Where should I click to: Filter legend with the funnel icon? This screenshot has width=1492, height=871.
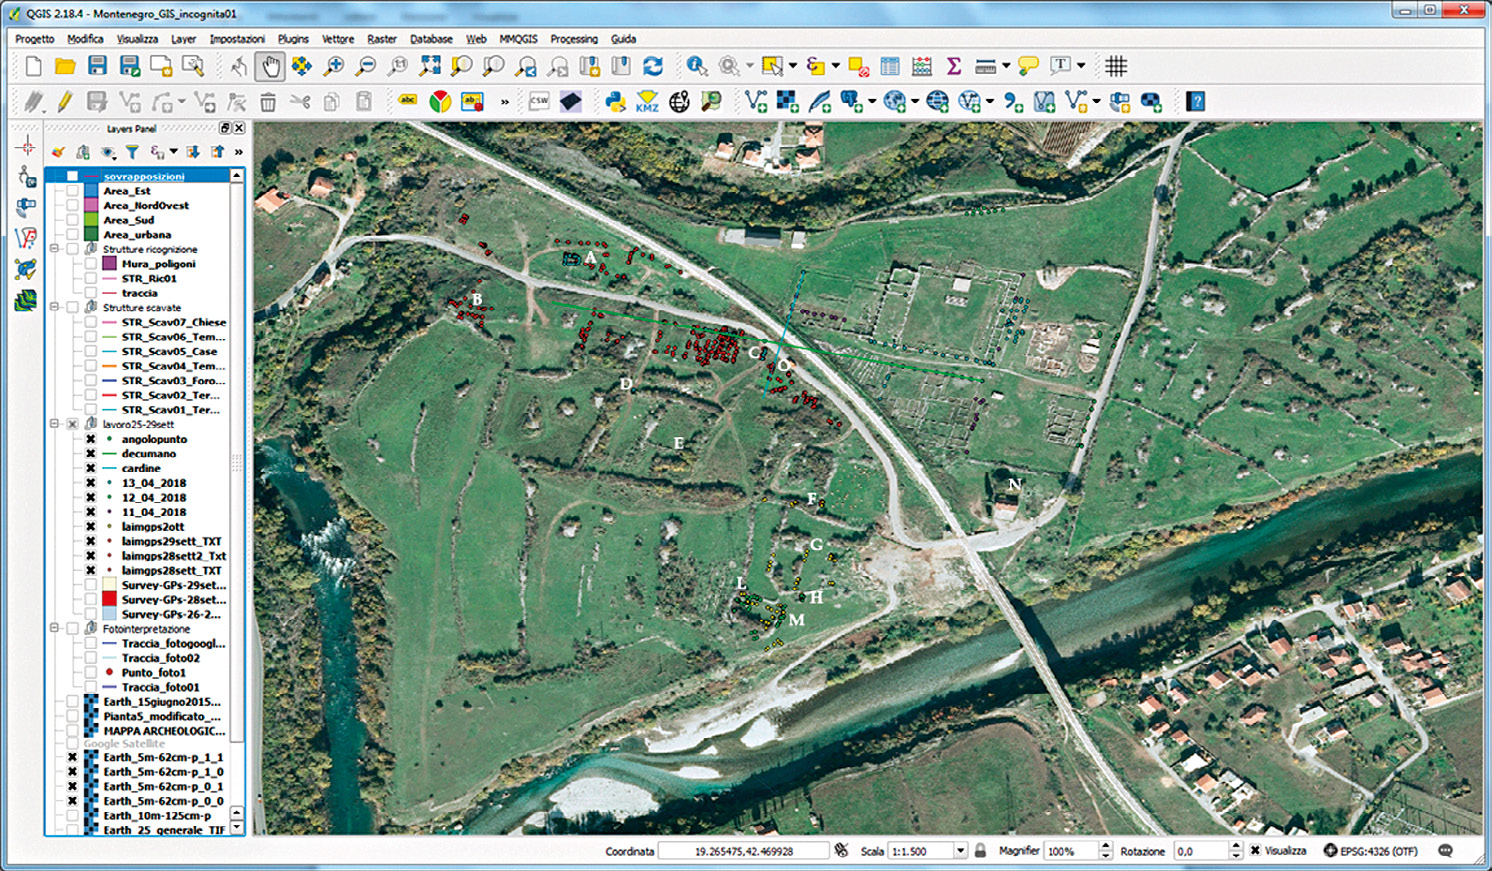[132, 152]
